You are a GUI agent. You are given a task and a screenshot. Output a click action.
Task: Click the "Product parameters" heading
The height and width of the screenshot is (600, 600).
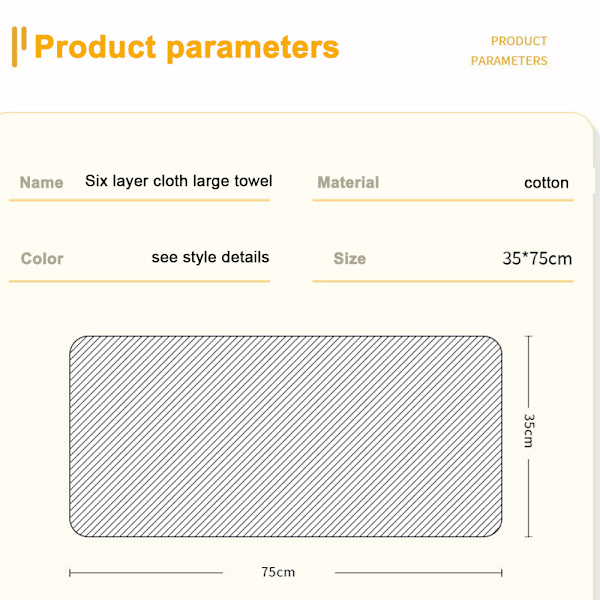(x=187, y=47)
